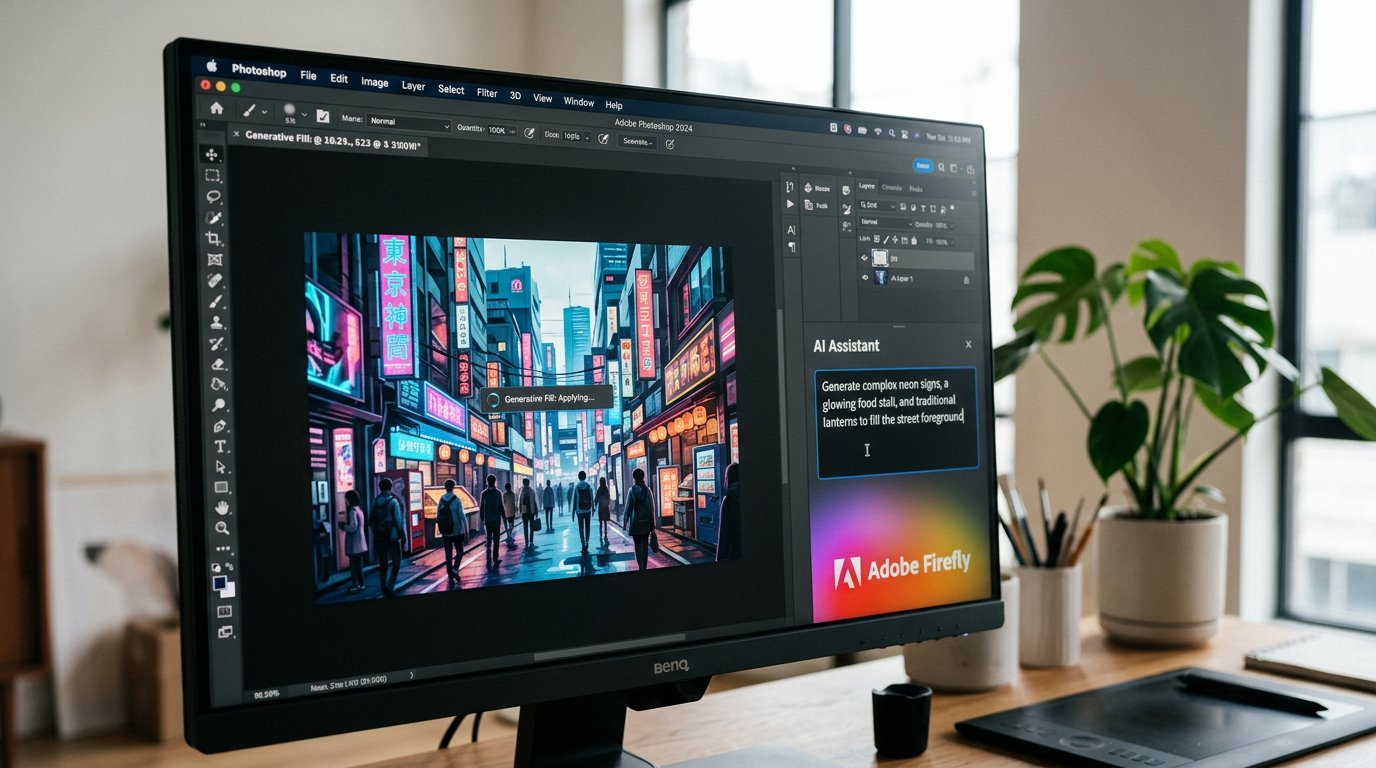The width and height of the screenshot is (1376, 768).
Task: Select the Move tool
Action: click(211, 154)
